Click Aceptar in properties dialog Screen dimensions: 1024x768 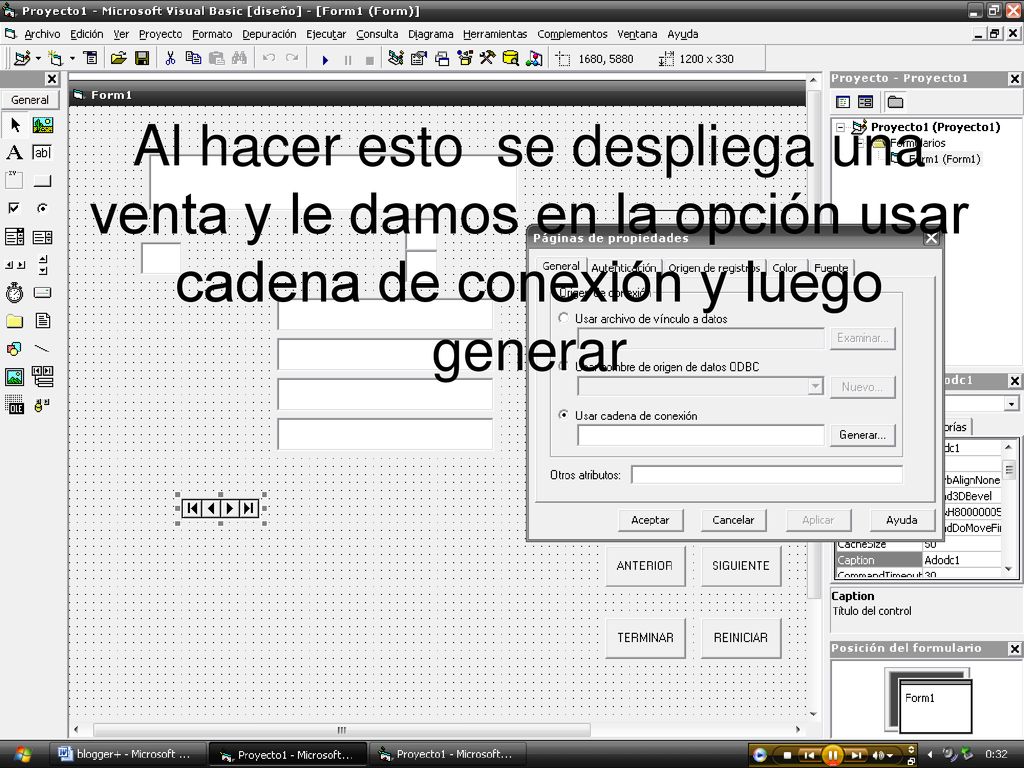point(650,520)
